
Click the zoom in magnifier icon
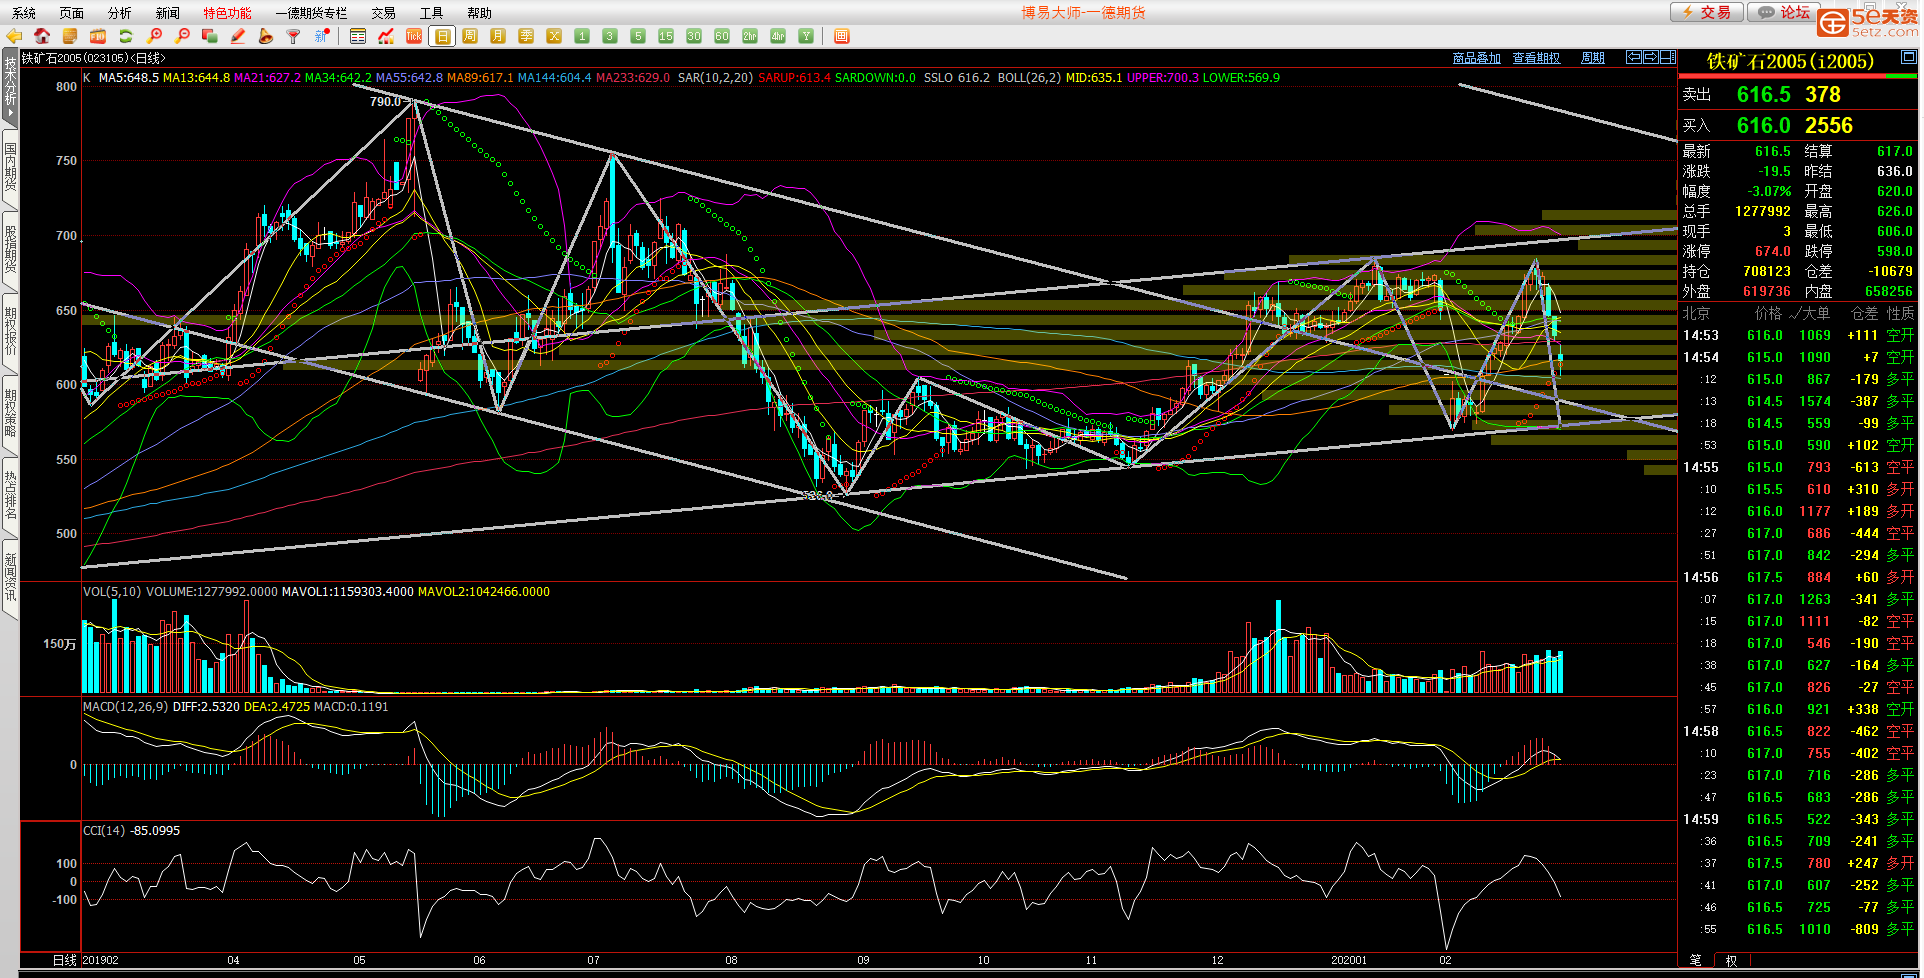coord(154,36)
